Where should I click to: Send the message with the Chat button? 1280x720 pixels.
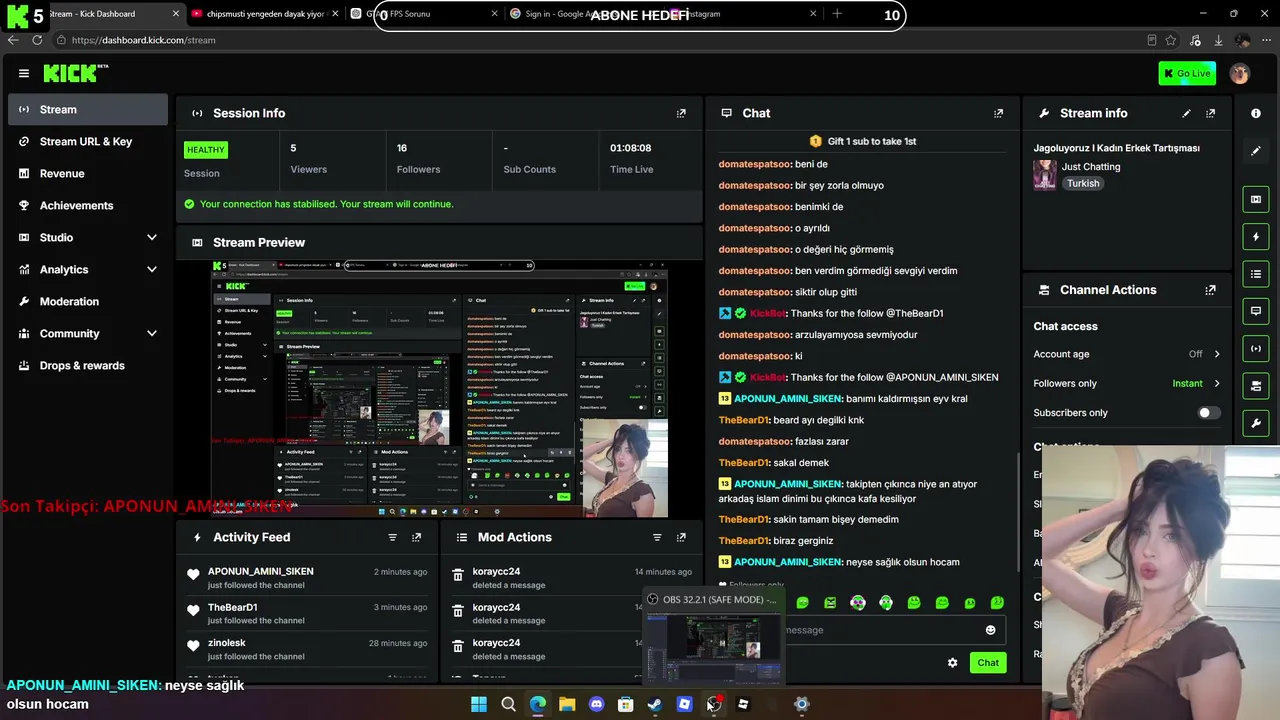988,662
